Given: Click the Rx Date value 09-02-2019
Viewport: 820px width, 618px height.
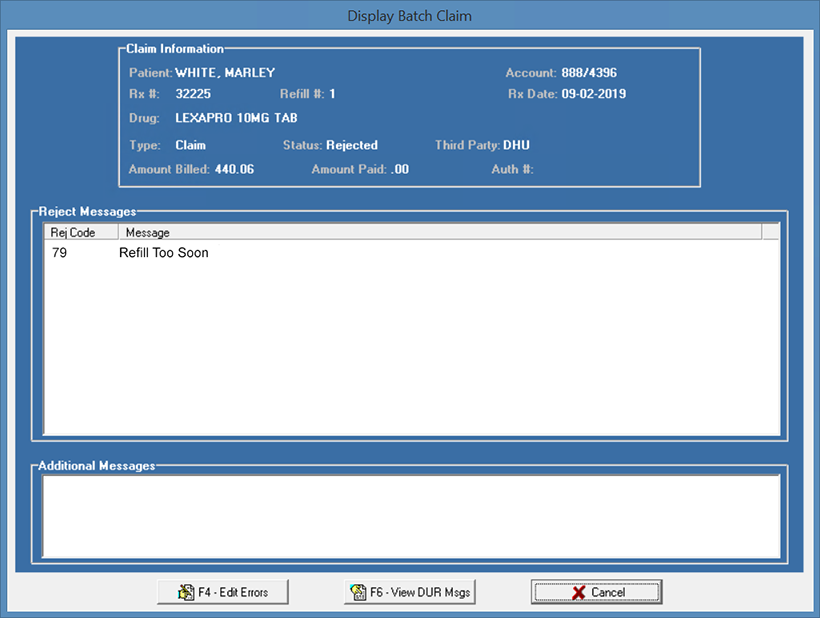Looking at the screenshot, I should pos(594,94).
